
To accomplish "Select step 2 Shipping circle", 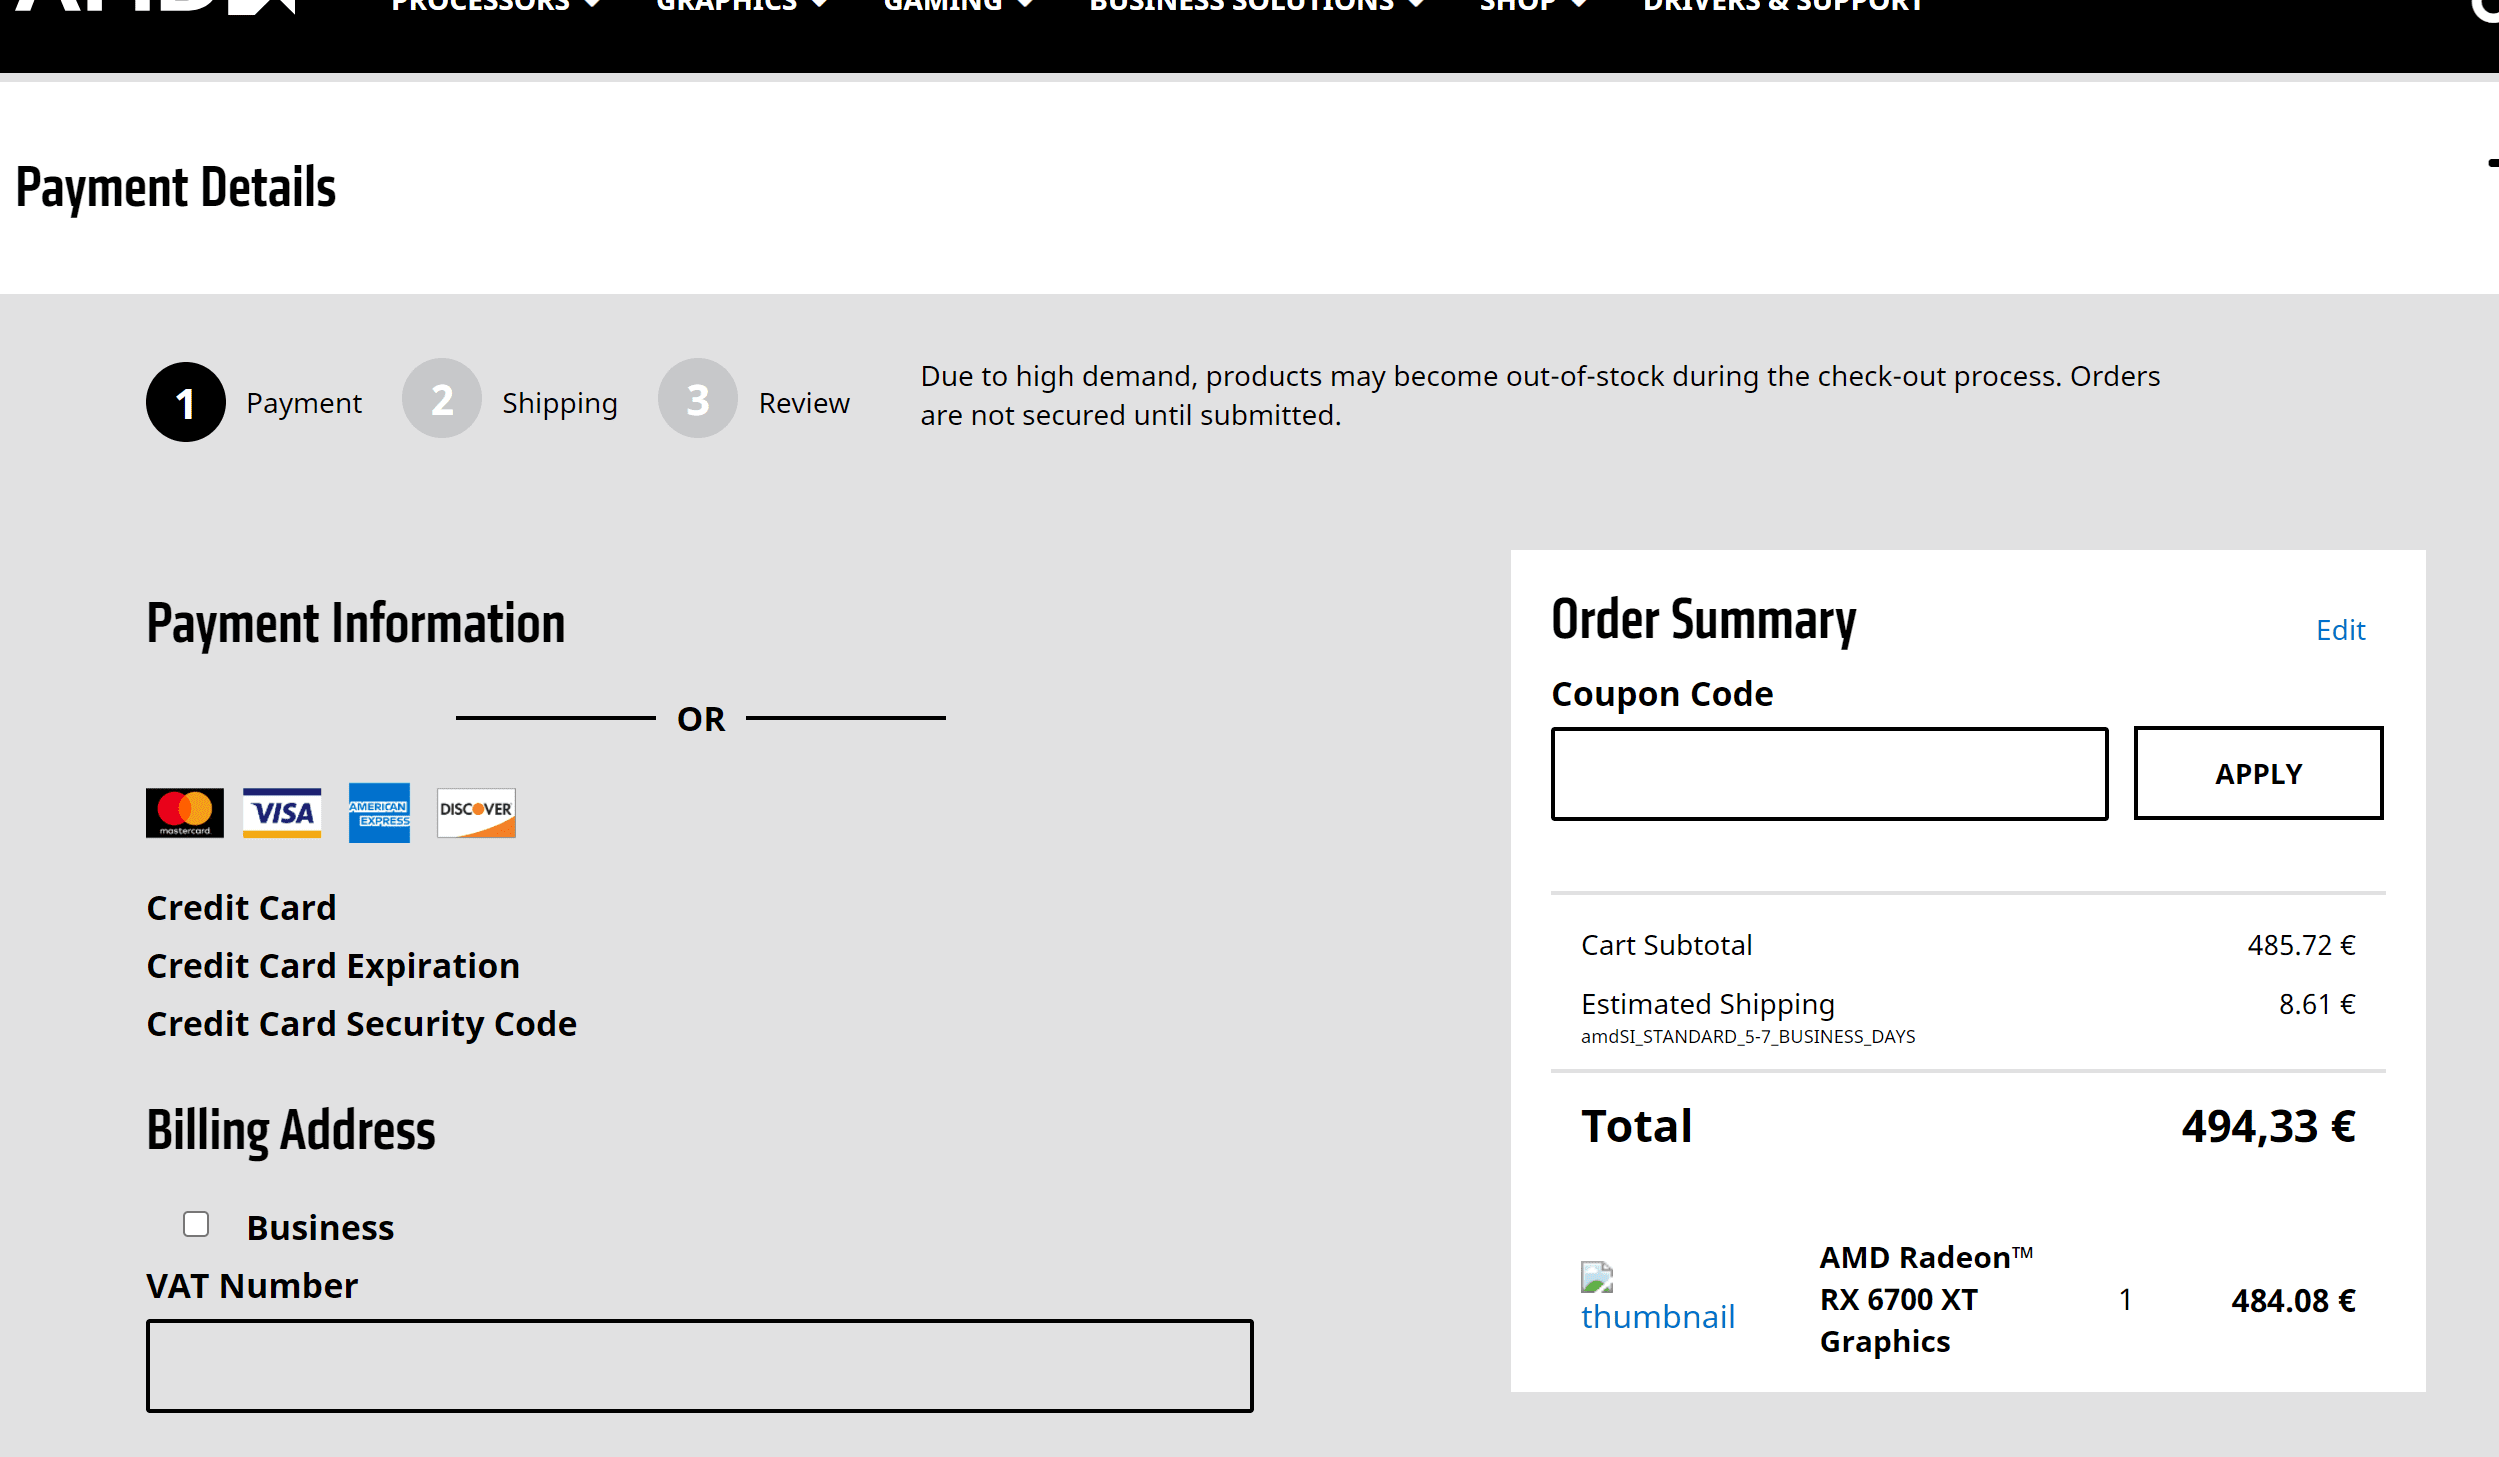I will (442, 399).
